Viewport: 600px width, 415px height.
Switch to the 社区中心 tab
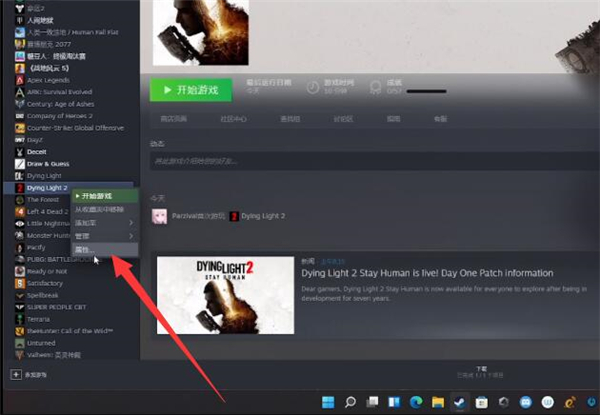tap(233, 119)
